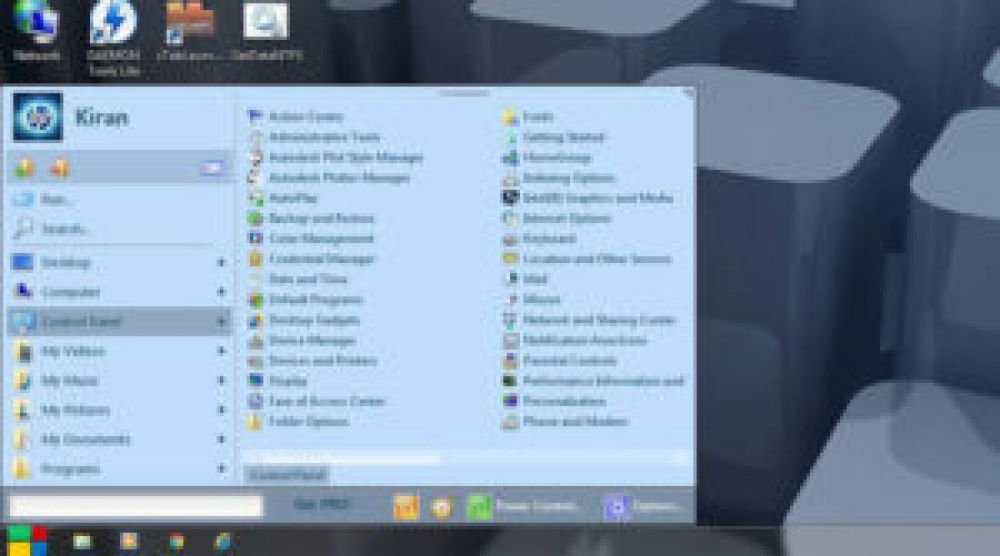Image resolution: width=1000 pixels, height=556 pixels.
Task: Click the colorful Windows start button
Action: tap(27, 541)
